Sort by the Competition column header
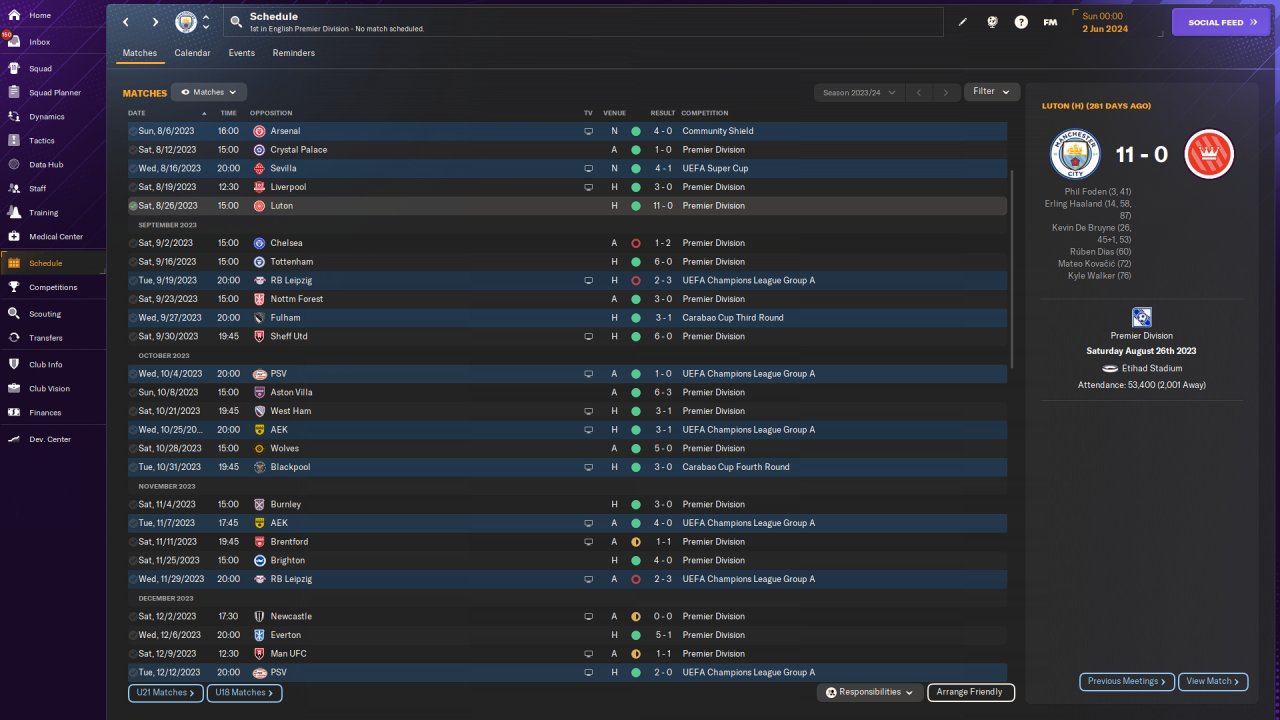The height and width of the screenshot is (720, 1280). (x=705, y=113)
